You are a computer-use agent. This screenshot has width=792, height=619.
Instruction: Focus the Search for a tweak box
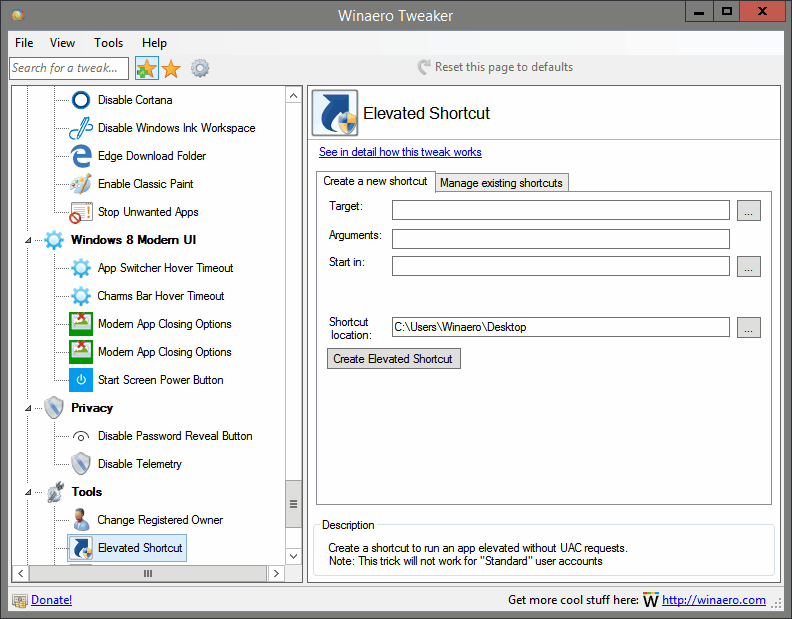[69, 68]
